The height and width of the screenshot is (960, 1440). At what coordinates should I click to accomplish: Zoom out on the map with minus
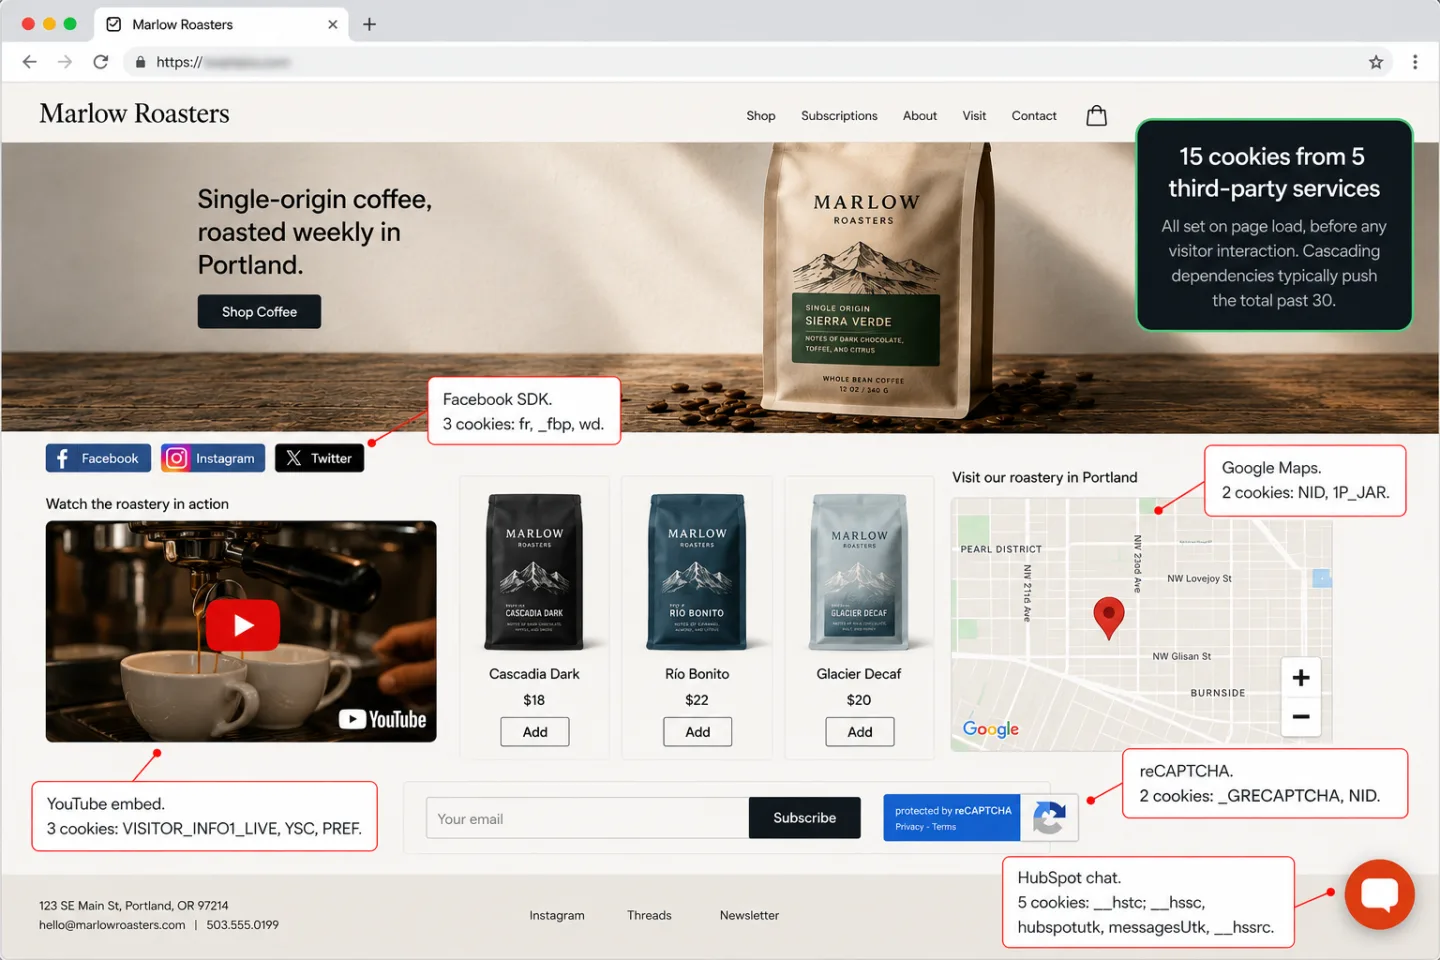pos(1300,717)
